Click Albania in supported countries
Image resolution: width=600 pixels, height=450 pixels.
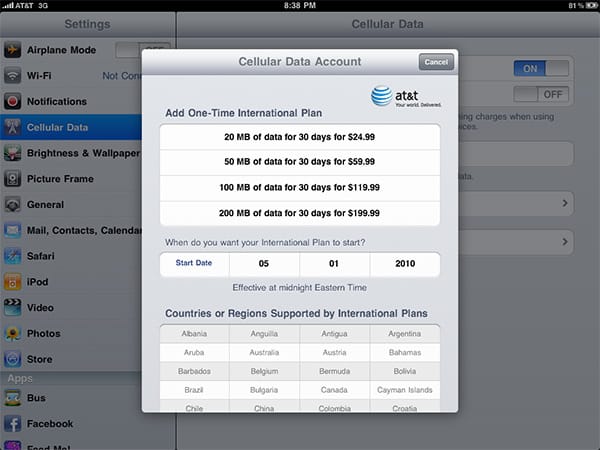(194, 334)
